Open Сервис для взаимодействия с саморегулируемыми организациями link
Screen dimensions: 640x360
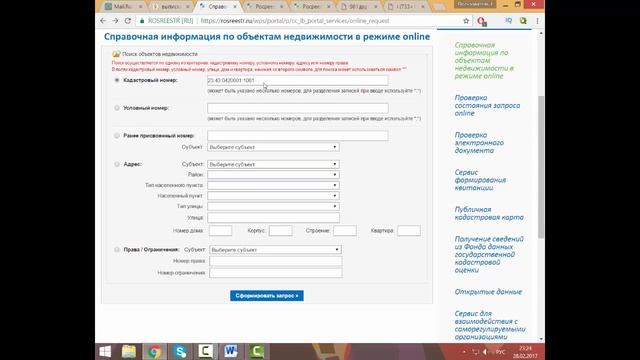pyautogui.click(x=490, y=325)
